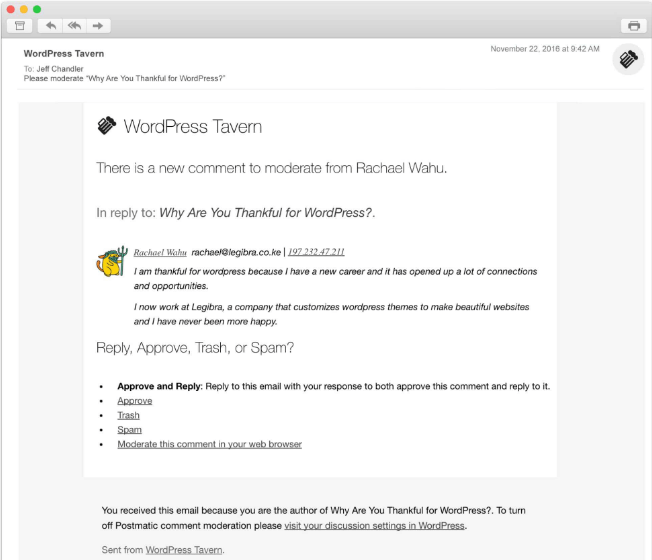Open Moderate this comment in your web browser
This screenshot has width=652, height=560.
[x=210, y=444]
